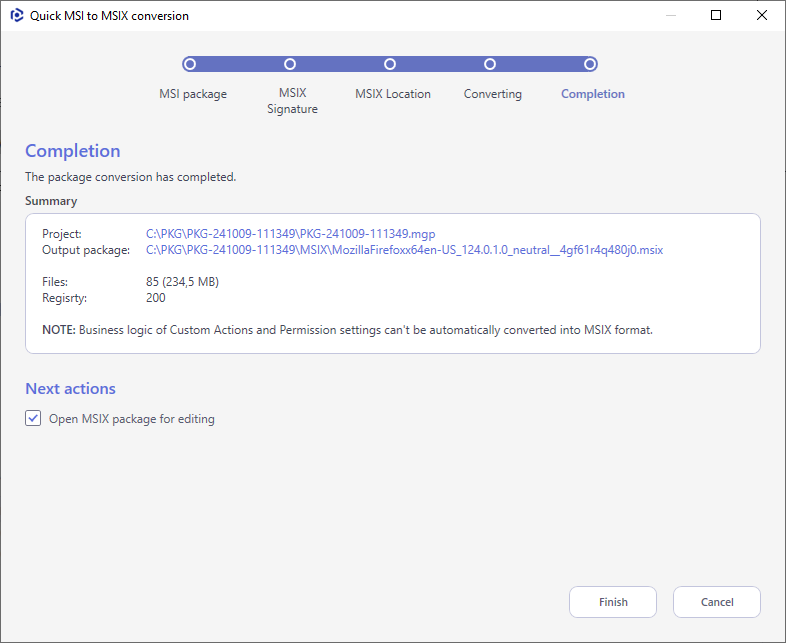Uncheck Open MSIX package for editing
This screenshot has width=786, height=643.
(x=33, y=418)
